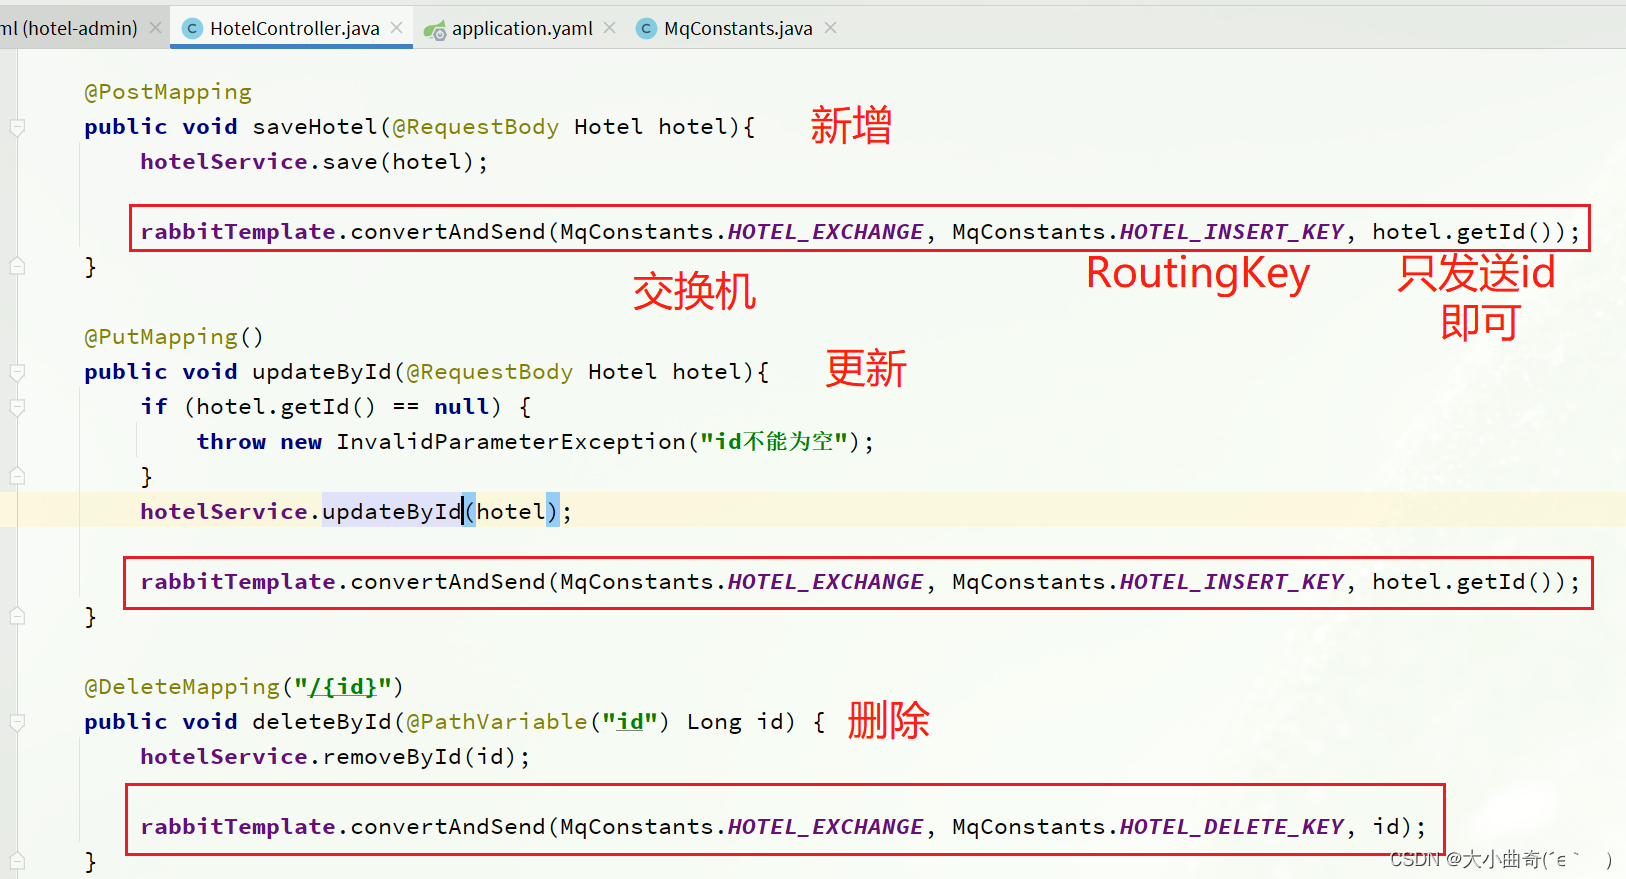Click hotelService.removeById(id) call
1626x879 pixels.
pyautogui.click(x=335, y=757)
